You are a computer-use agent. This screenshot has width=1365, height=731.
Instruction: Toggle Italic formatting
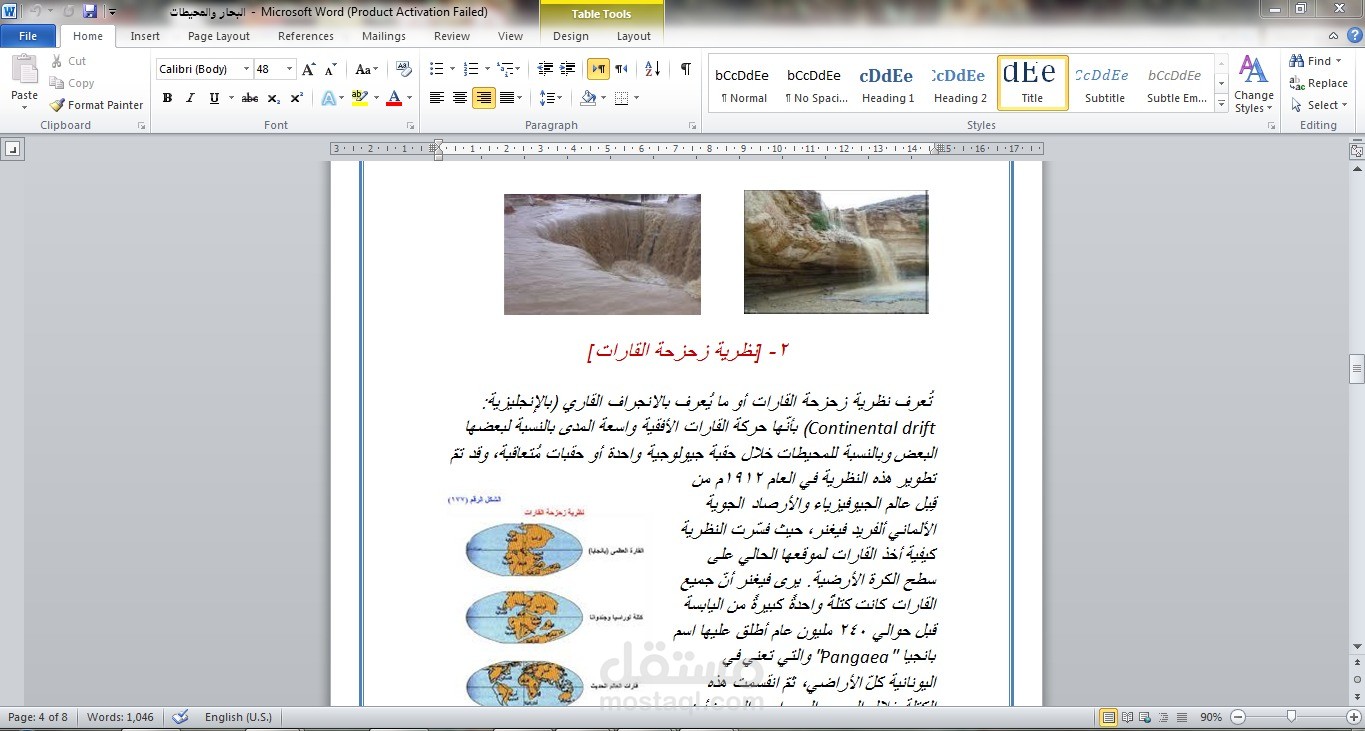click(190, 98)
